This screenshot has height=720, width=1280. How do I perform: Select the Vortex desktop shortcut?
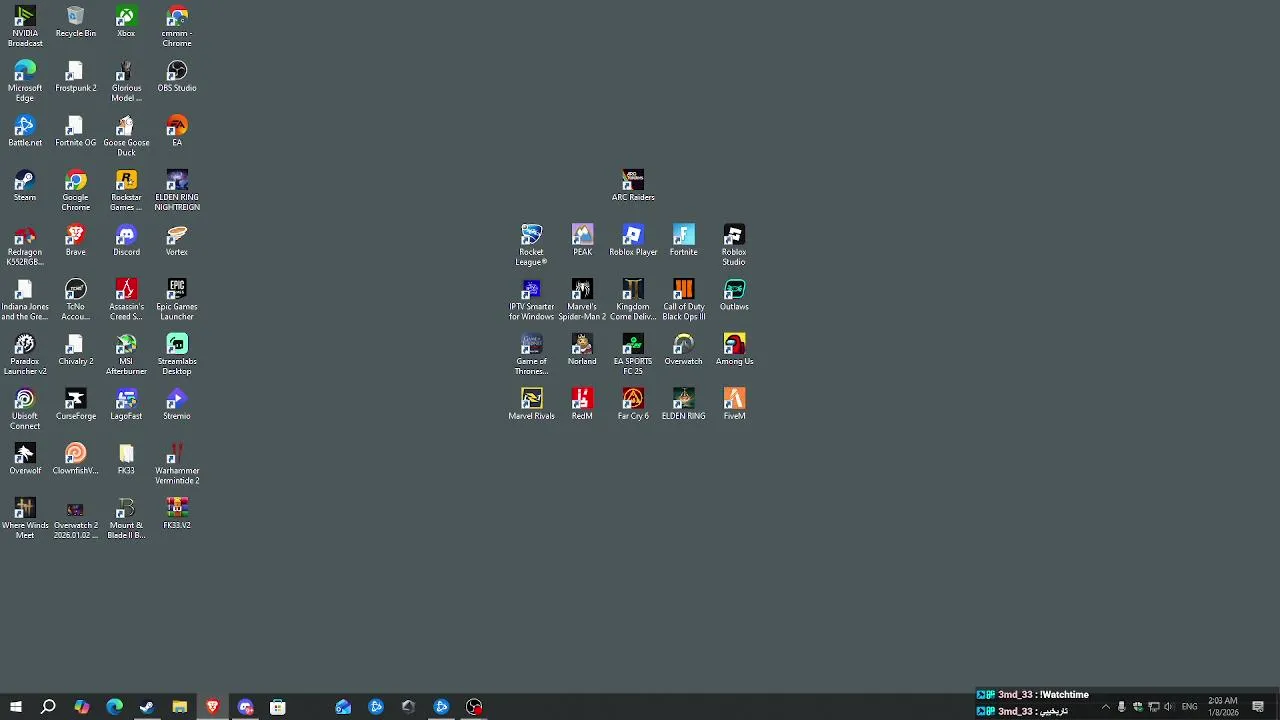pyautogui.click(x=177, y=241)
